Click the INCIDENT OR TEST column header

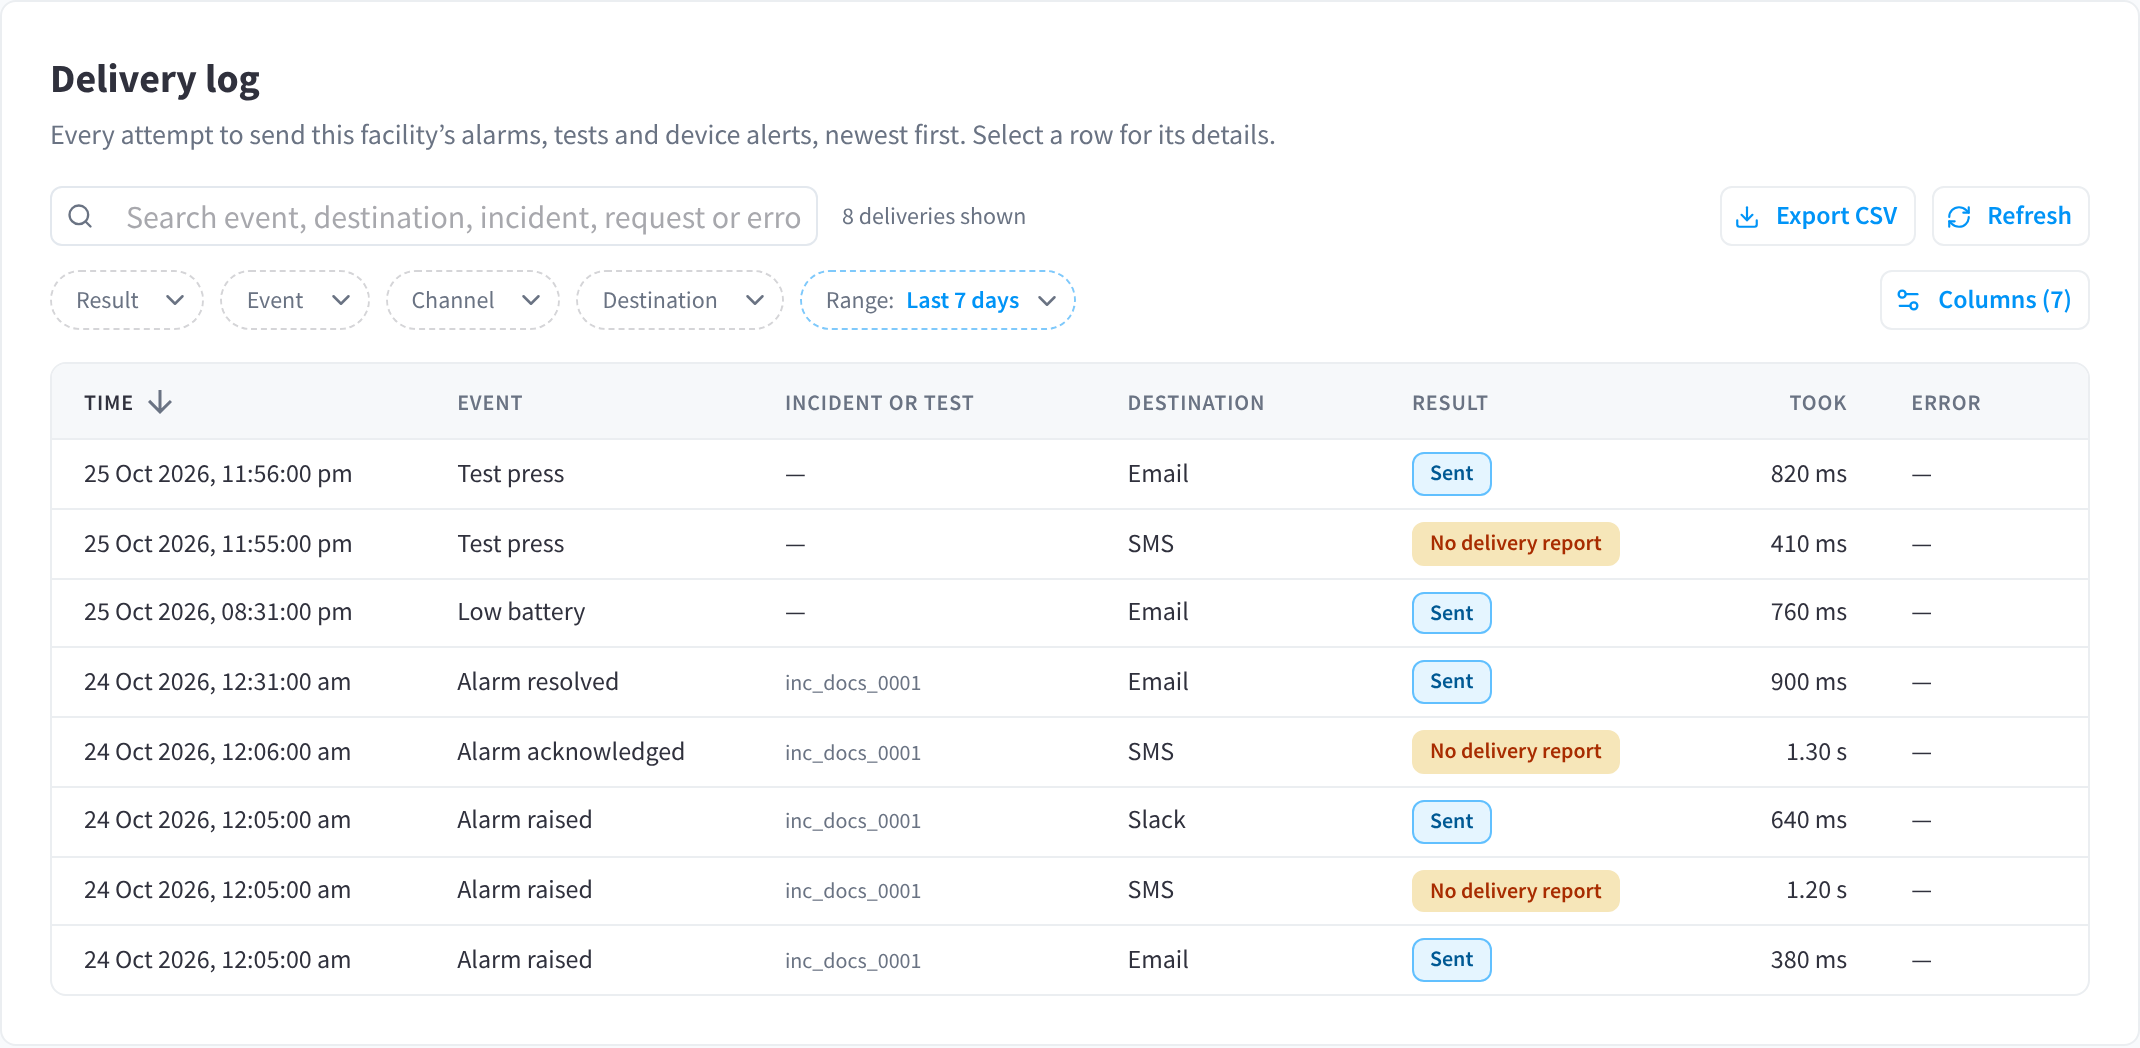point(879,403)
